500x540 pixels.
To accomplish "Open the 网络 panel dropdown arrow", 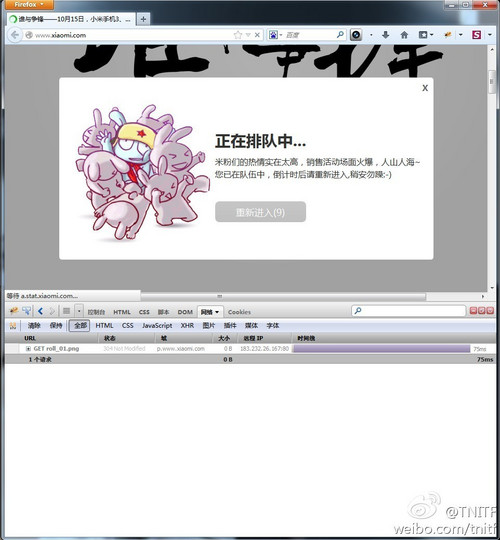I will tap(217, 312).
